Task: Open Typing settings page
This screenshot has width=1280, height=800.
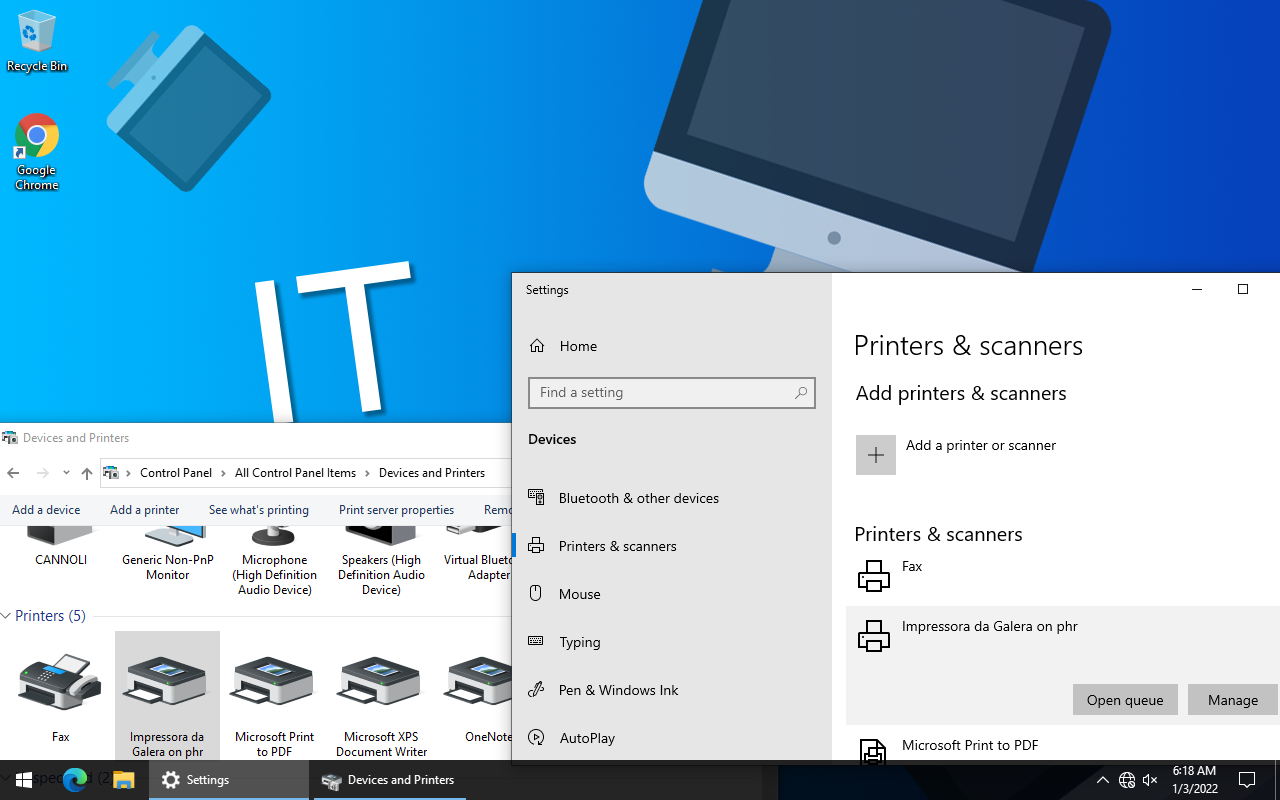Action: 579,642
